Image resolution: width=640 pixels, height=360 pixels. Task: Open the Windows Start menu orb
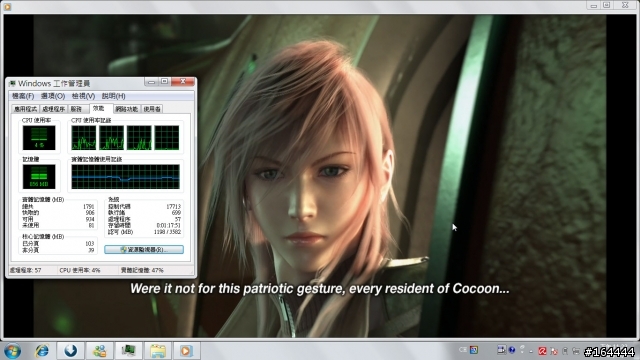click(12, 351)
